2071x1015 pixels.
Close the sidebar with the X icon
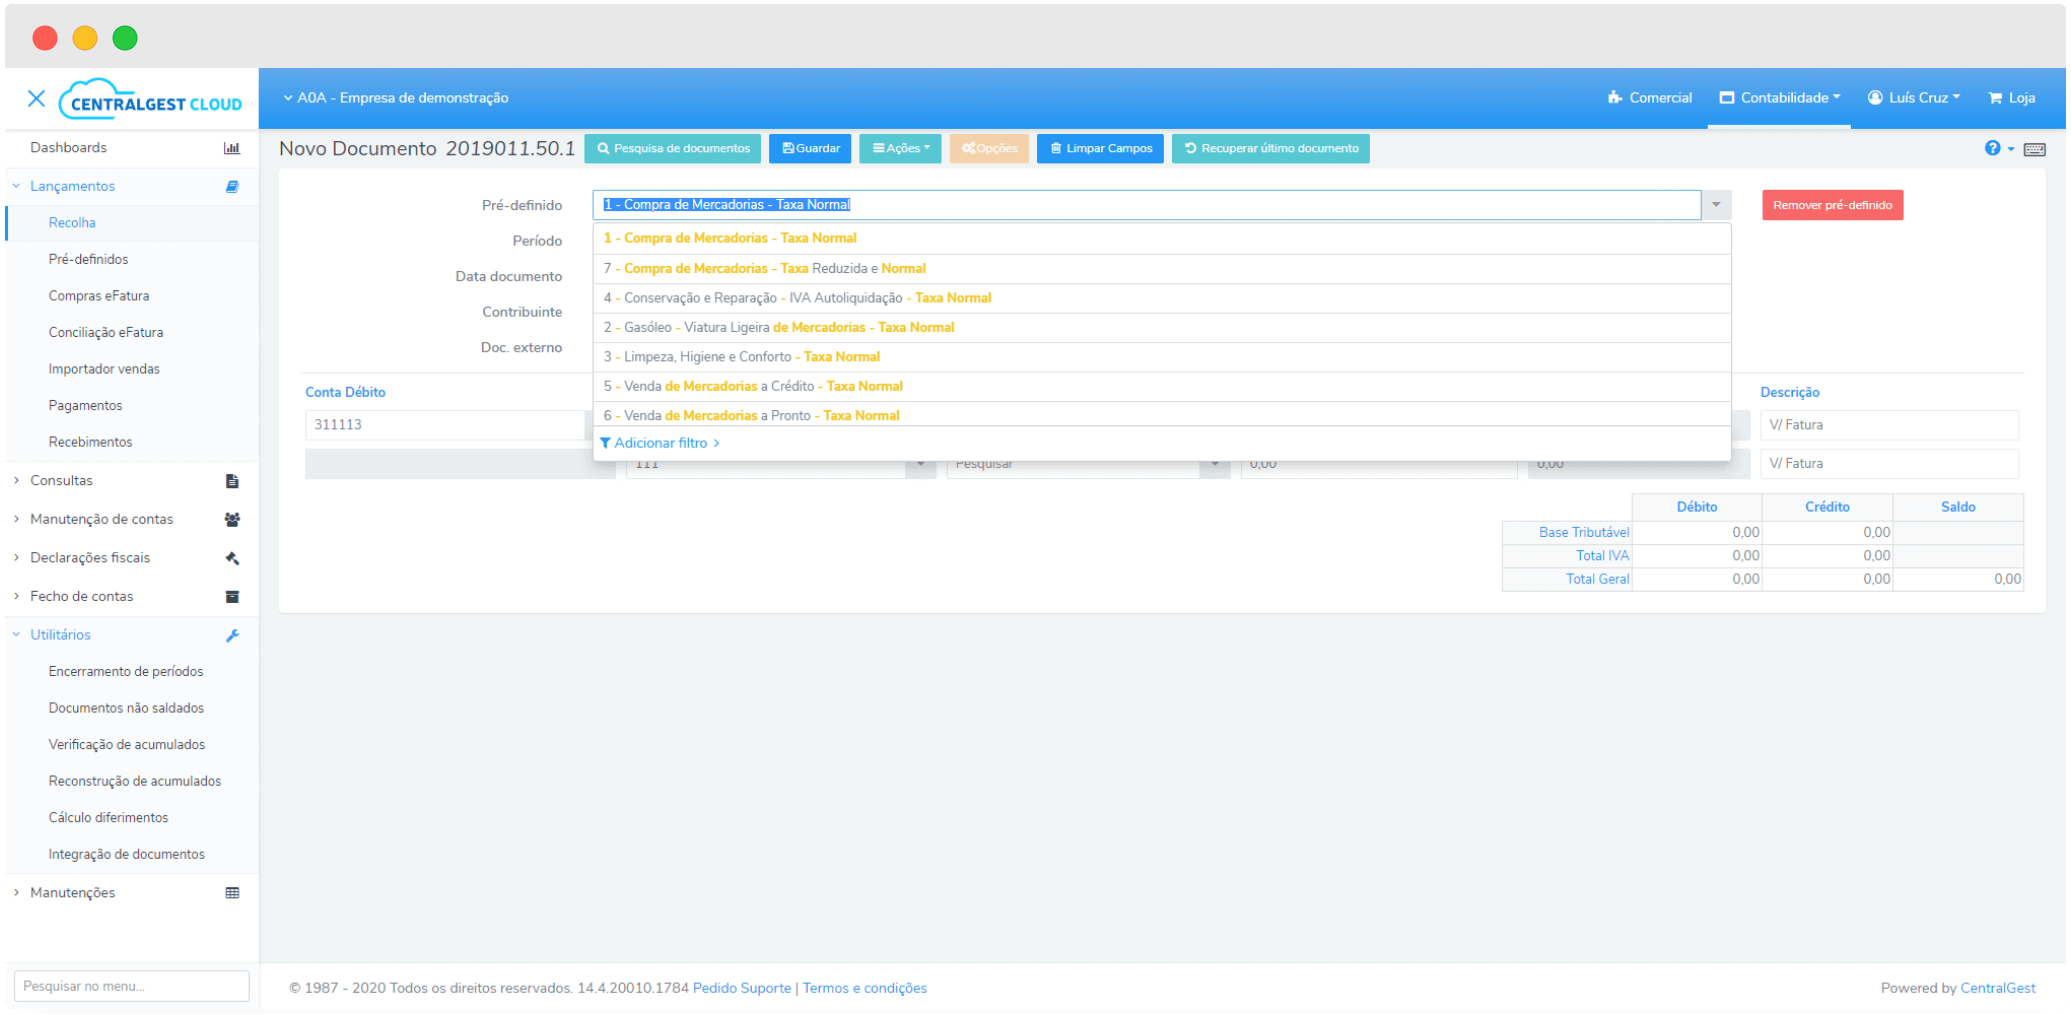click(x=37, y=98)
